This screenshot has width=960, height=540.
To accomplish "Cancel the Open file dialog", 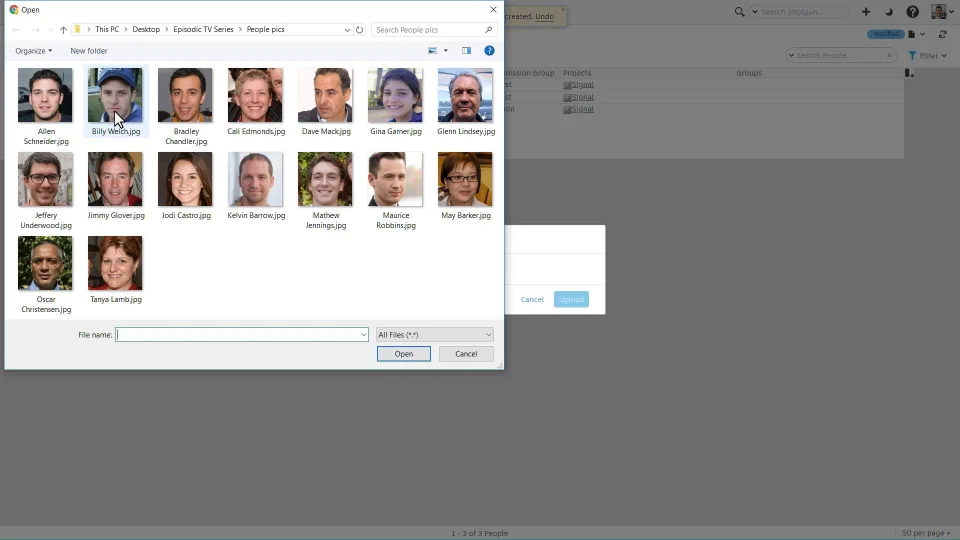I will pos(466,354).
